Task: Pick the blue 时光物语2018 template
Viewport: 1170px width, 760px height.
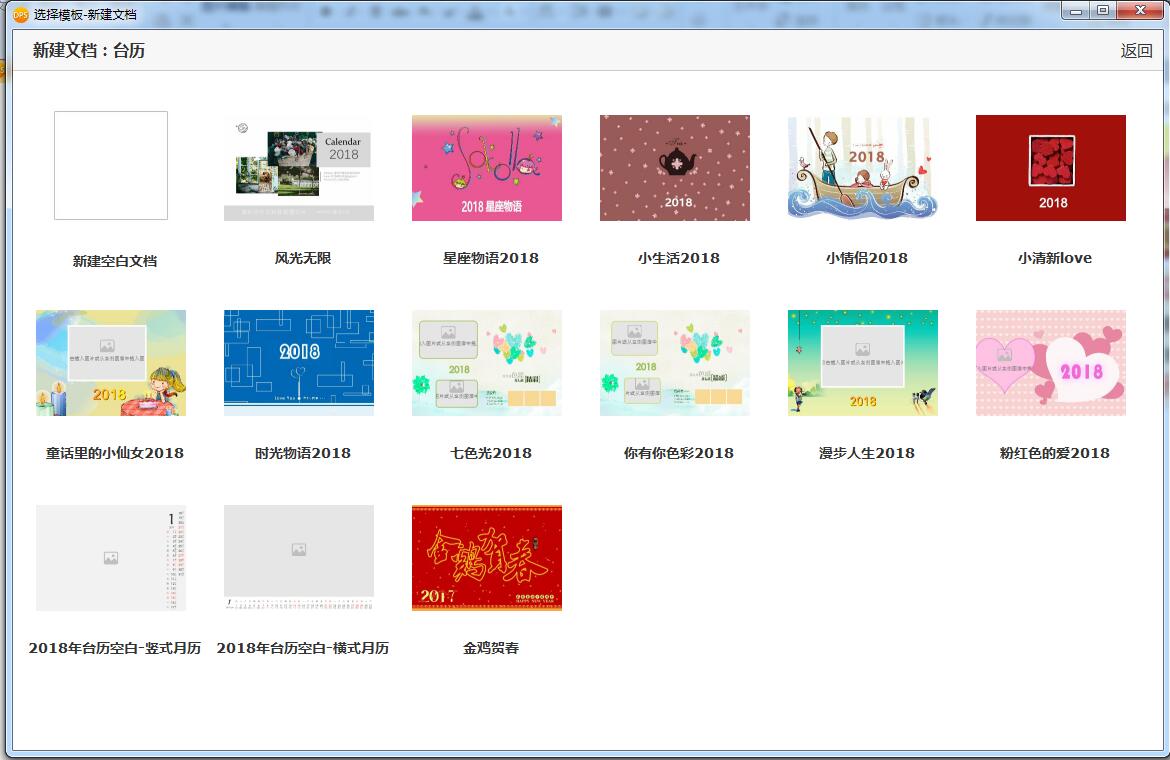Action: pyautogui.click(x=298, y=363)
